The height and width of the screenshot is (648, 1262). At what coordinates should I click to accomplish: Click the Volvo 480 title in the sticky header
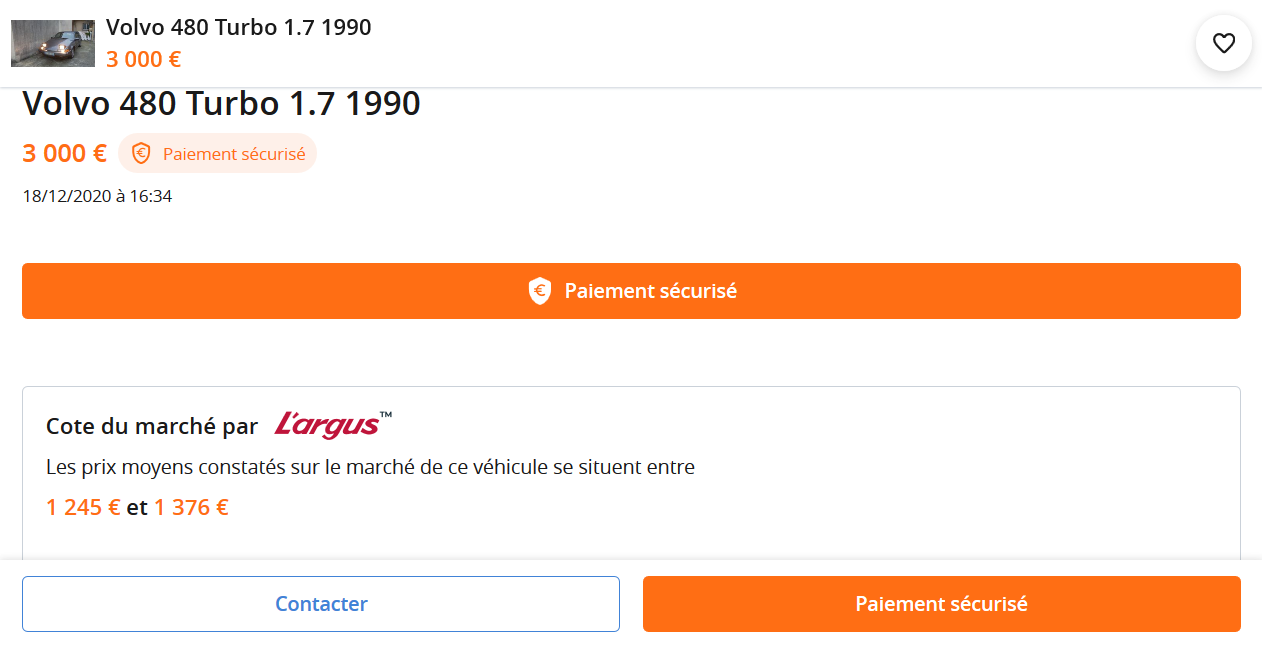click(x=238, y=28)
